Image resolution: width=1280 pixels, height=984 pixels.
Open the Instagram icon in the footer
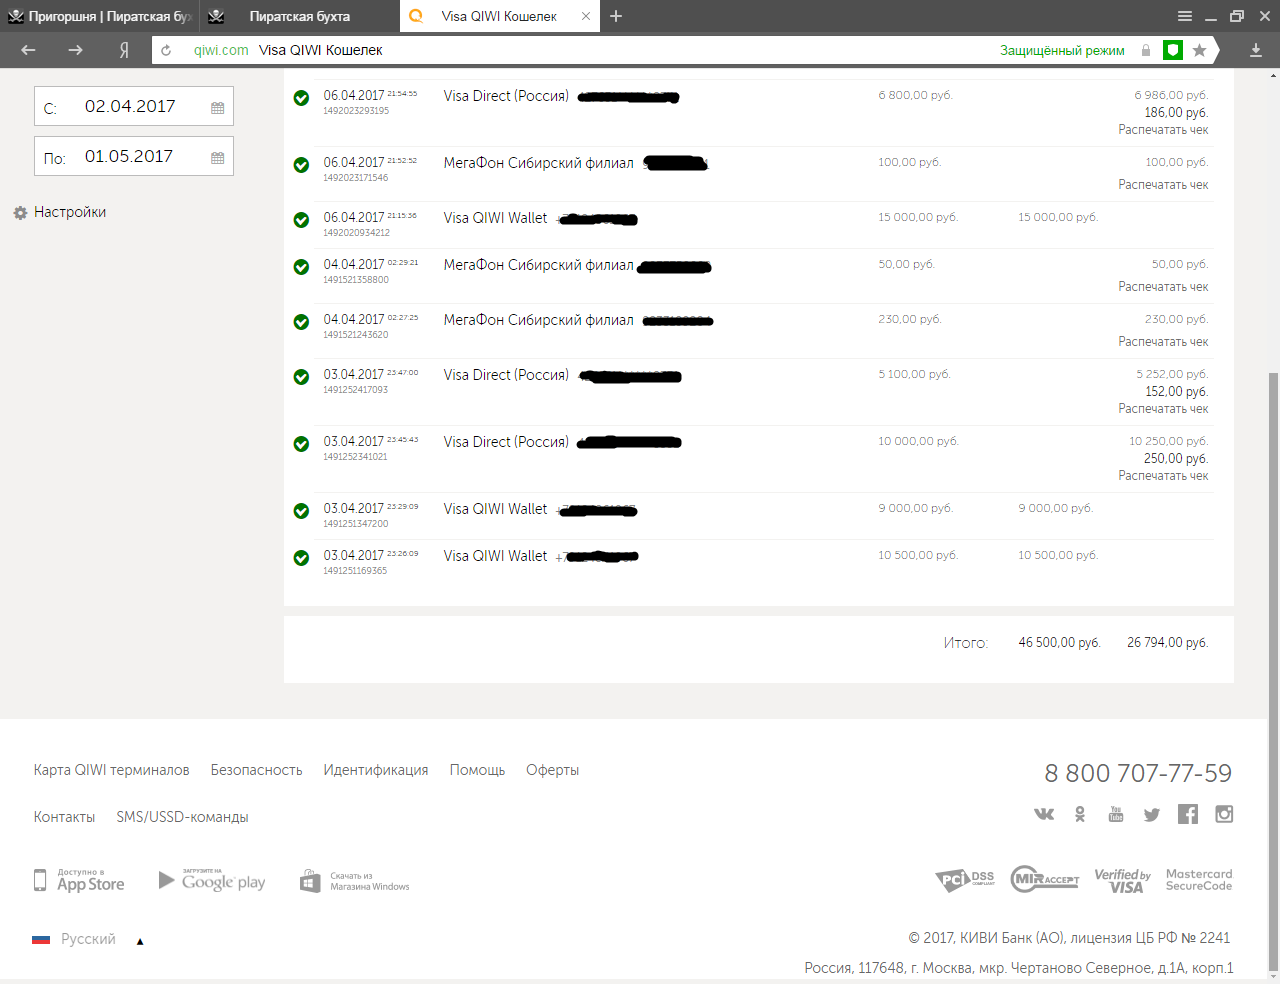pos(1224,814)
